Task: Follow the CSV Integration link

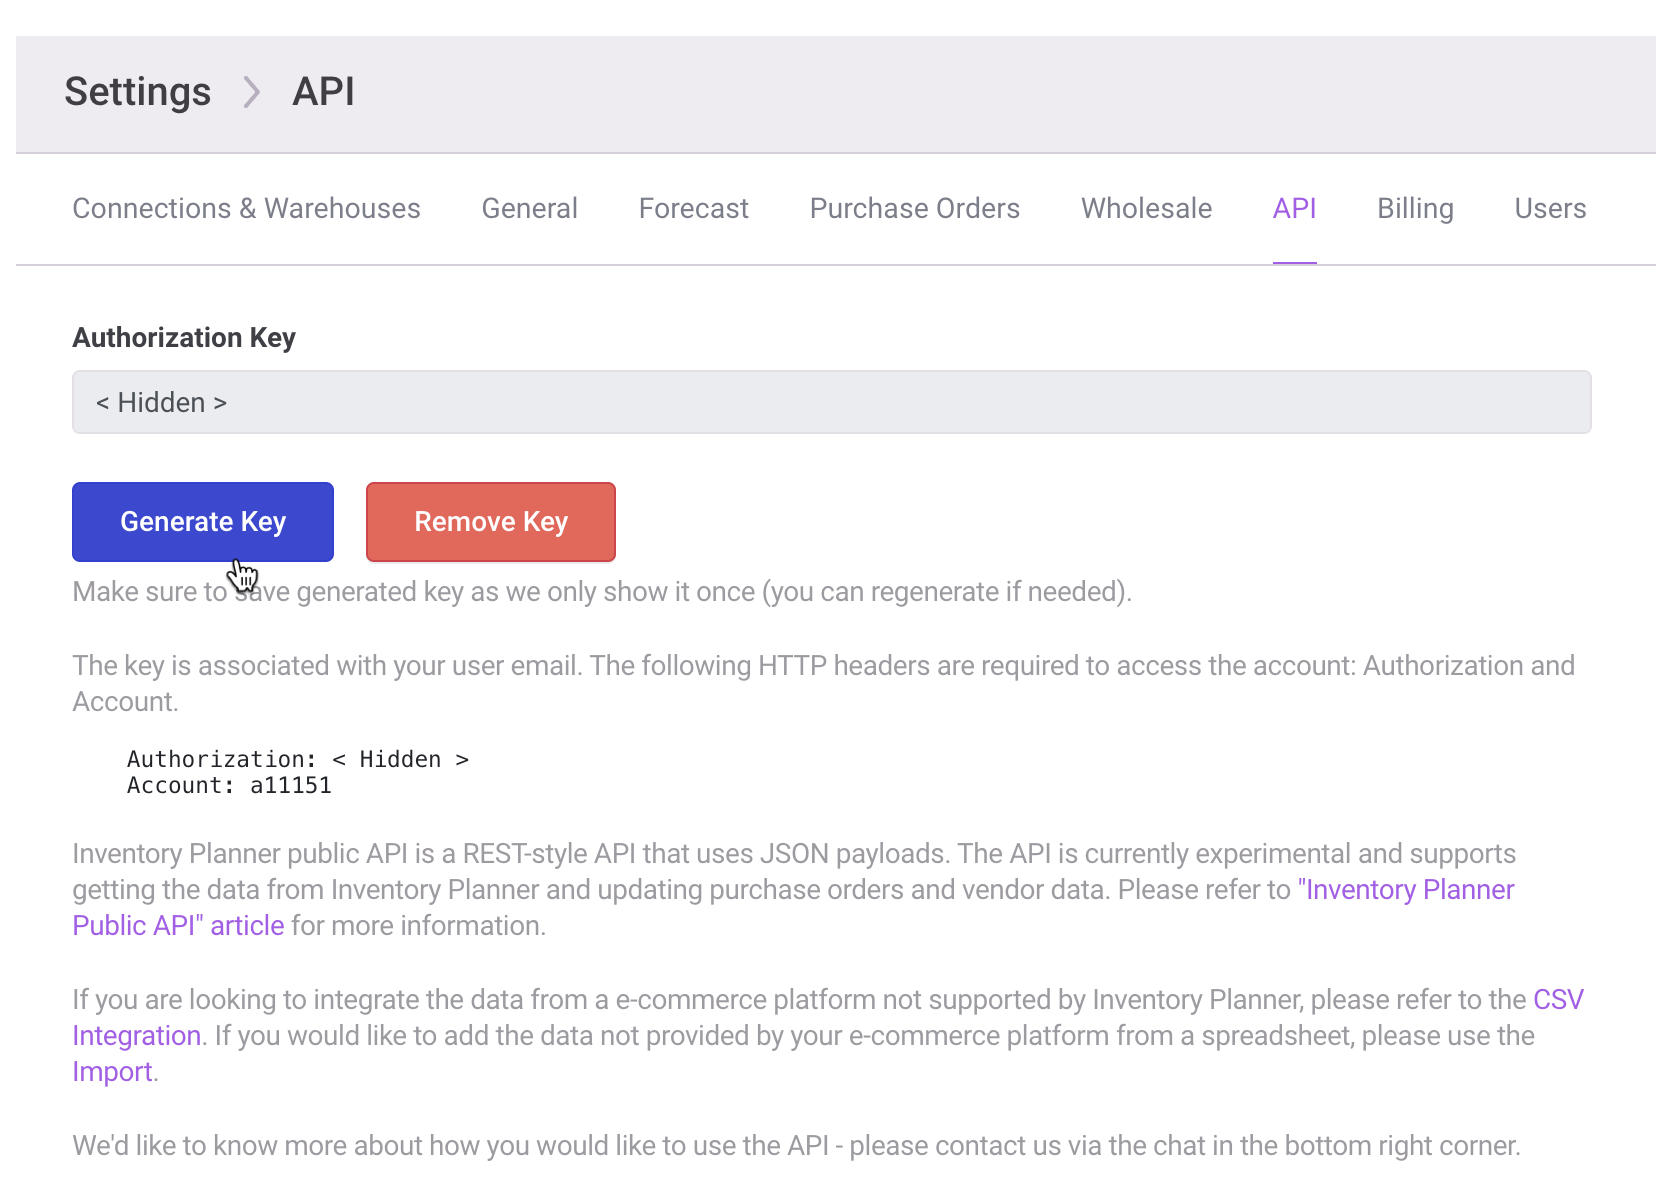Action: coord(1557,1000)
